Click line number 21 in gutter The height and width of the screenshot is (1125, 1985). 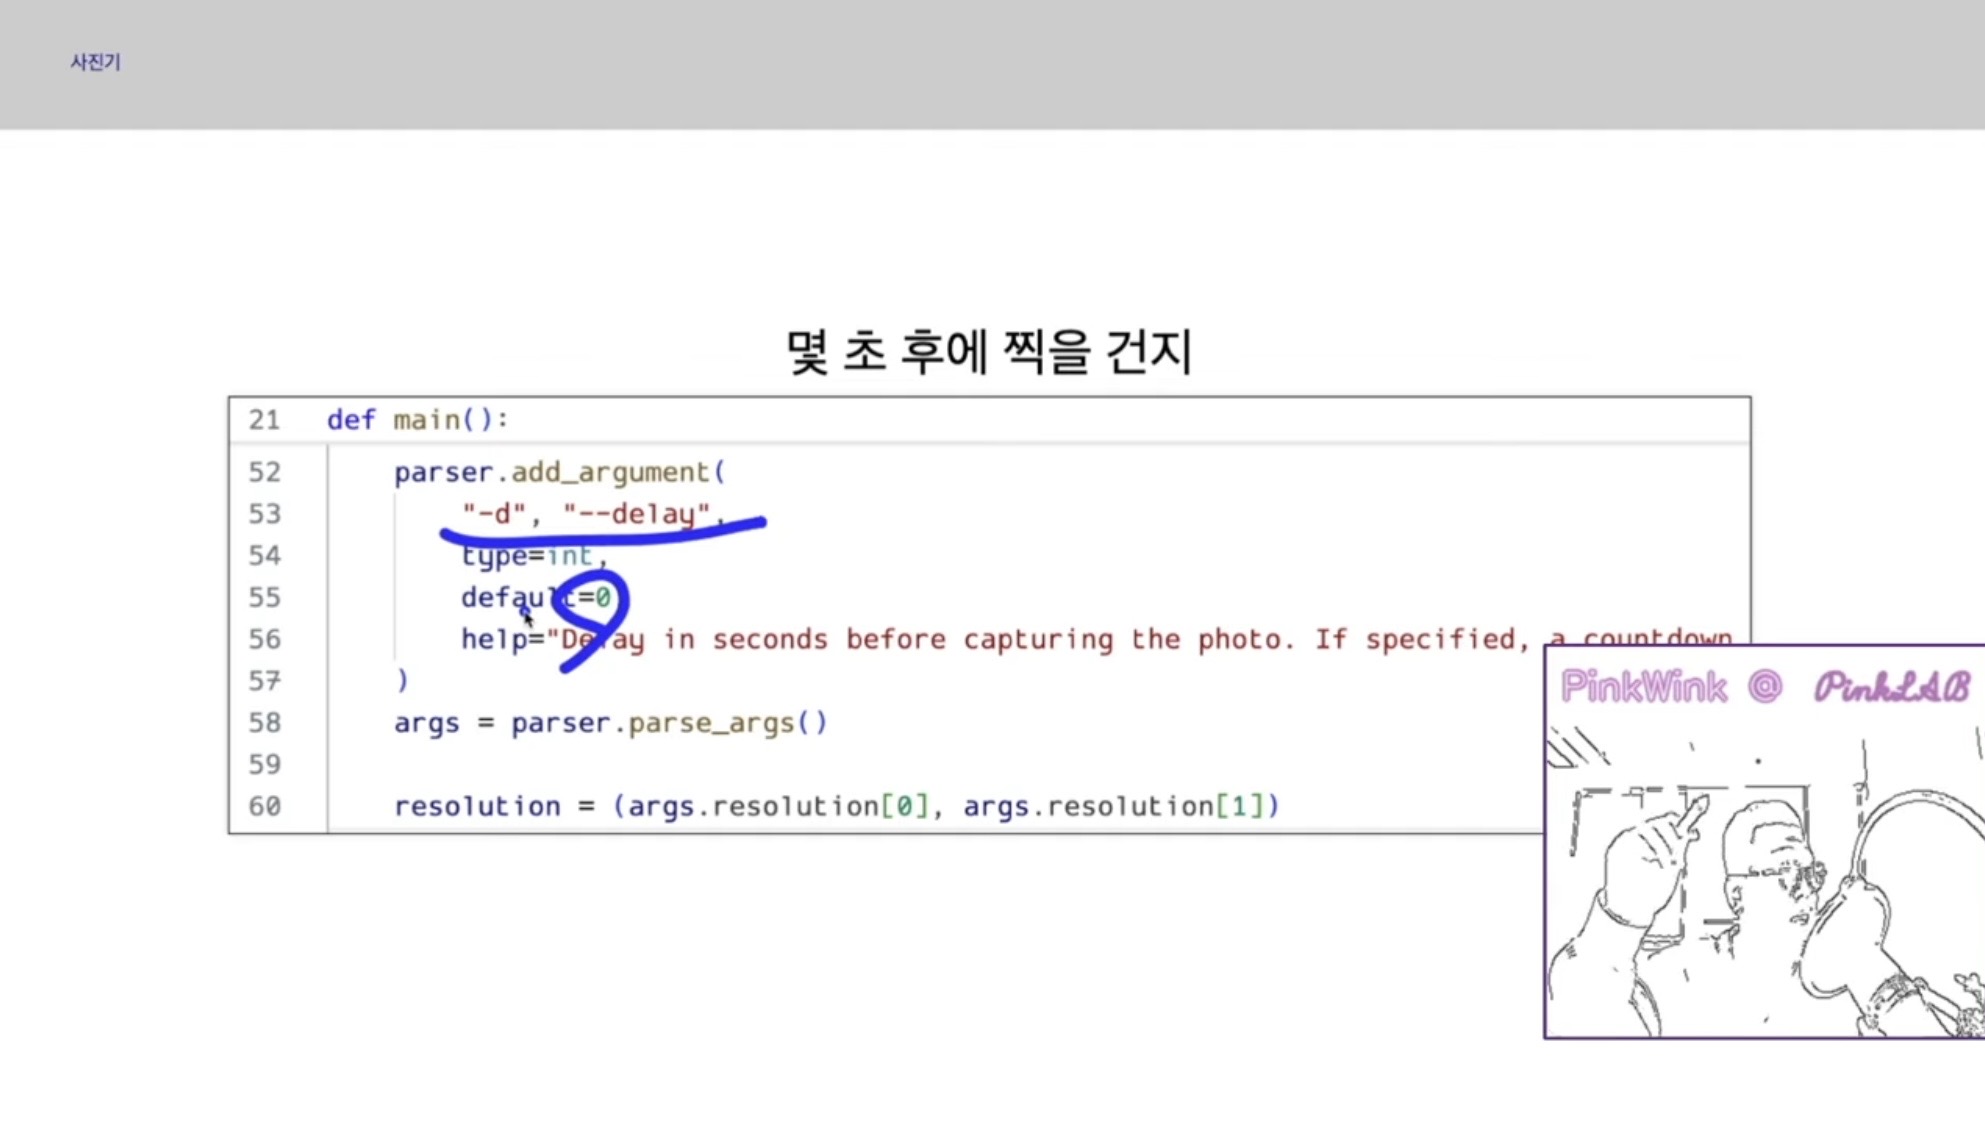pyautogui.click(x=264, y=420)
